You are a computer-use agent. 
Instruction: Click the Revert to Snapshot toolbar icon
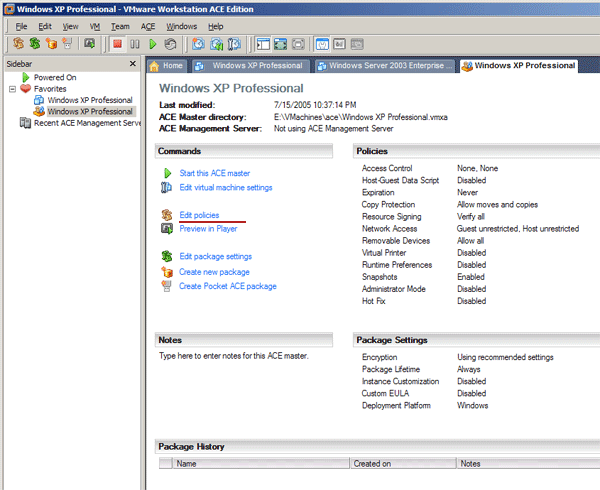[x=216, y=44]
